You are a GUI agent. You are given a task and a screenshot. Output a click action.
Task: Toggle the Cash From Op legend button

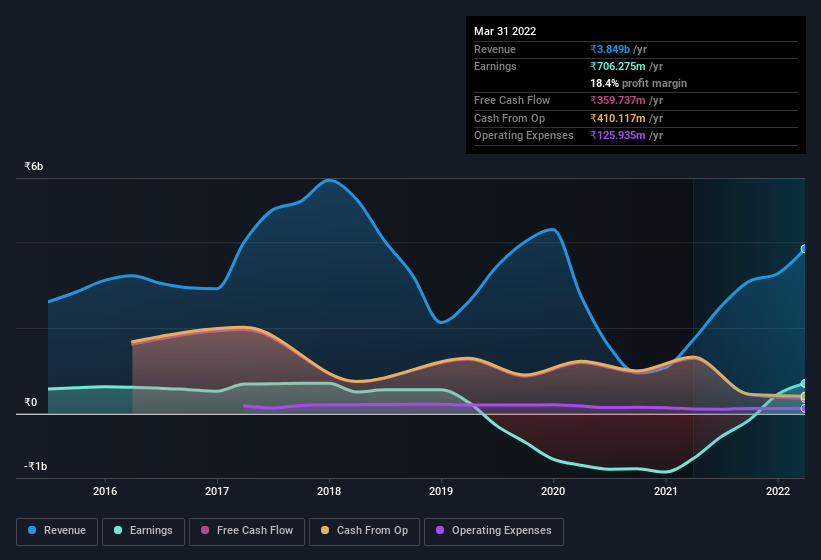[x=364, y=531]
